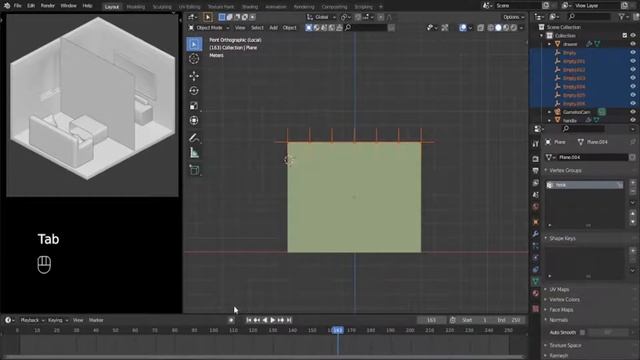The height and width of the screenshot is (360, 640).
Task: Play the animation forward
Action: pyautogui.click(x=273, y=320)
